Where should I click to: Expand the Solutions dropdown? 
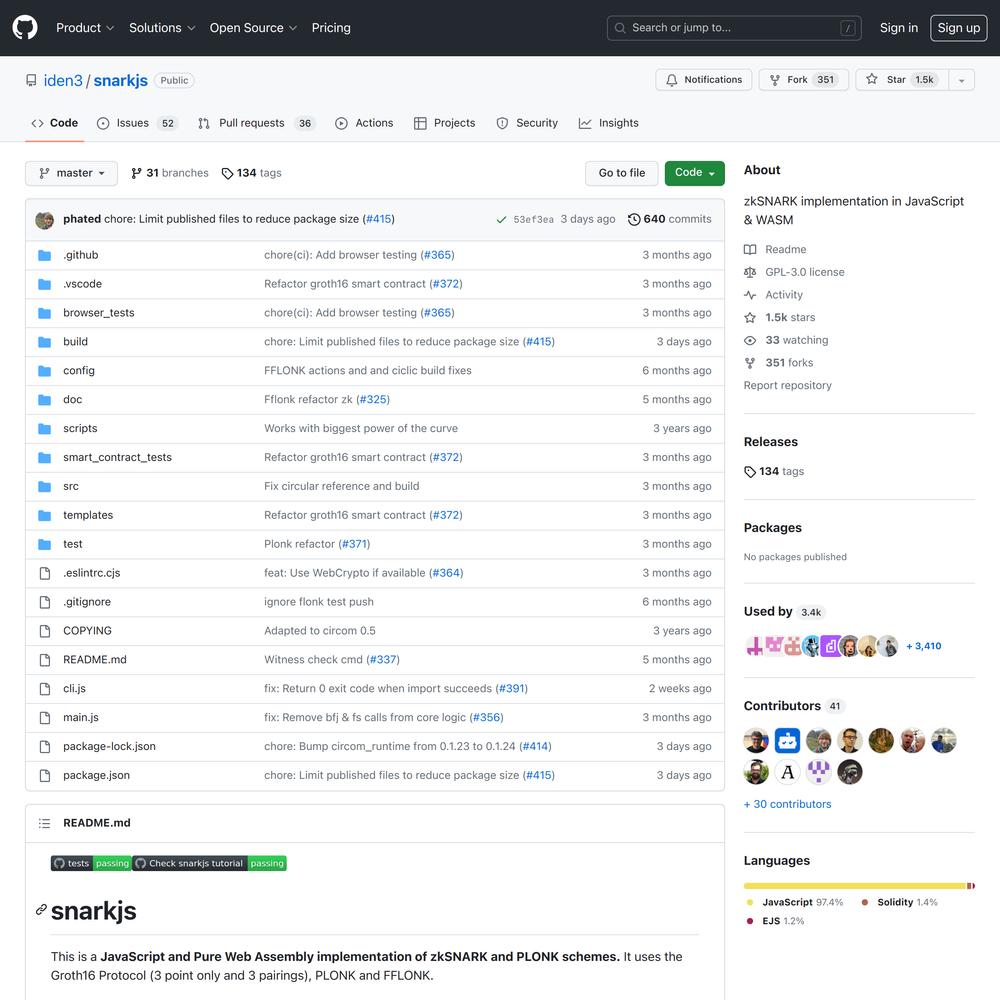click(162, 28)
